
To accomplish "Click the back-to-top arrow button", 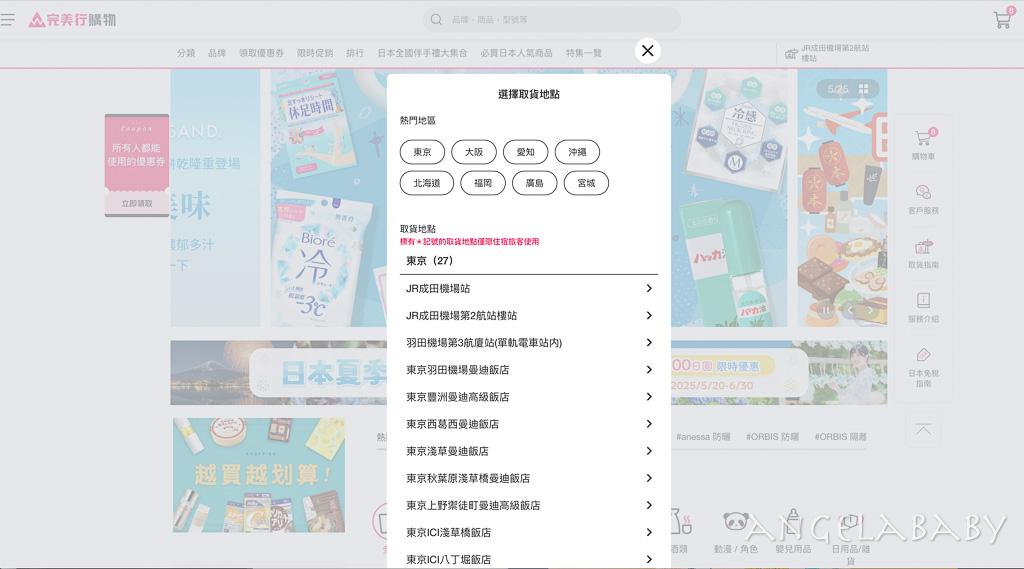I will point(923,429).
